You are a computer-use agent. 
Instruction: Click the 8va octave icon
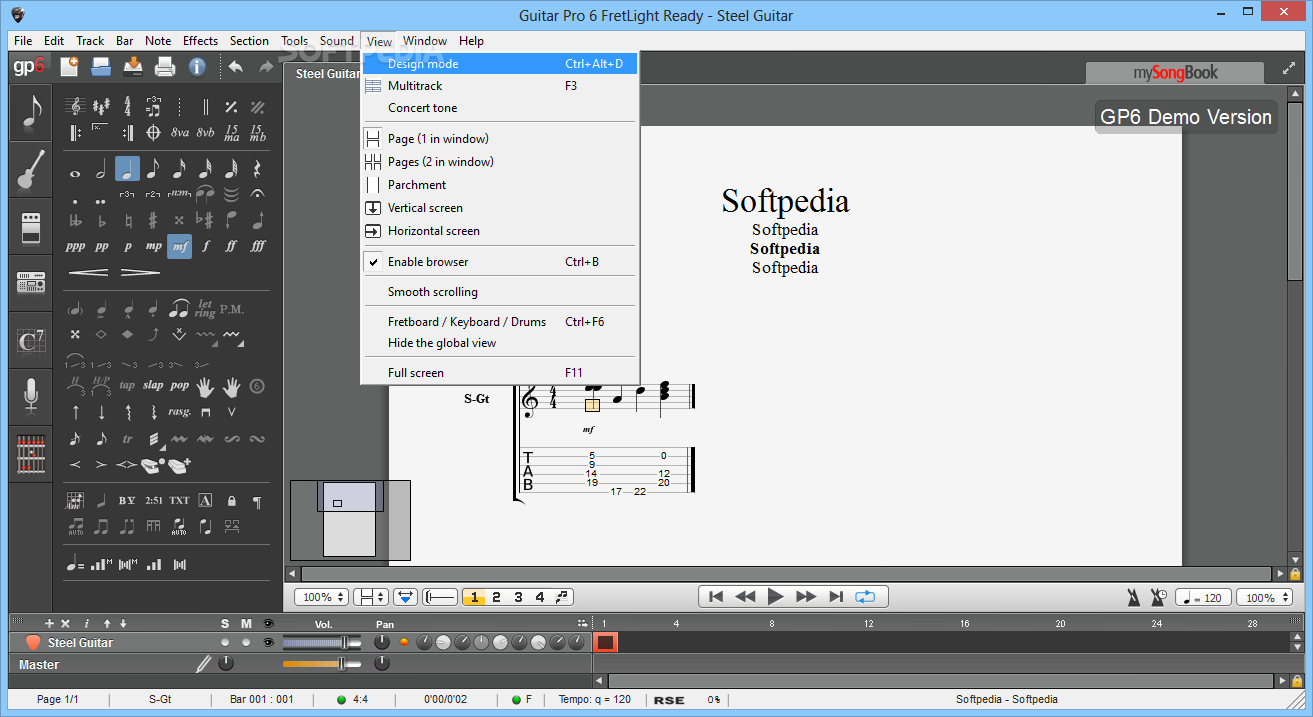(180, 132)
